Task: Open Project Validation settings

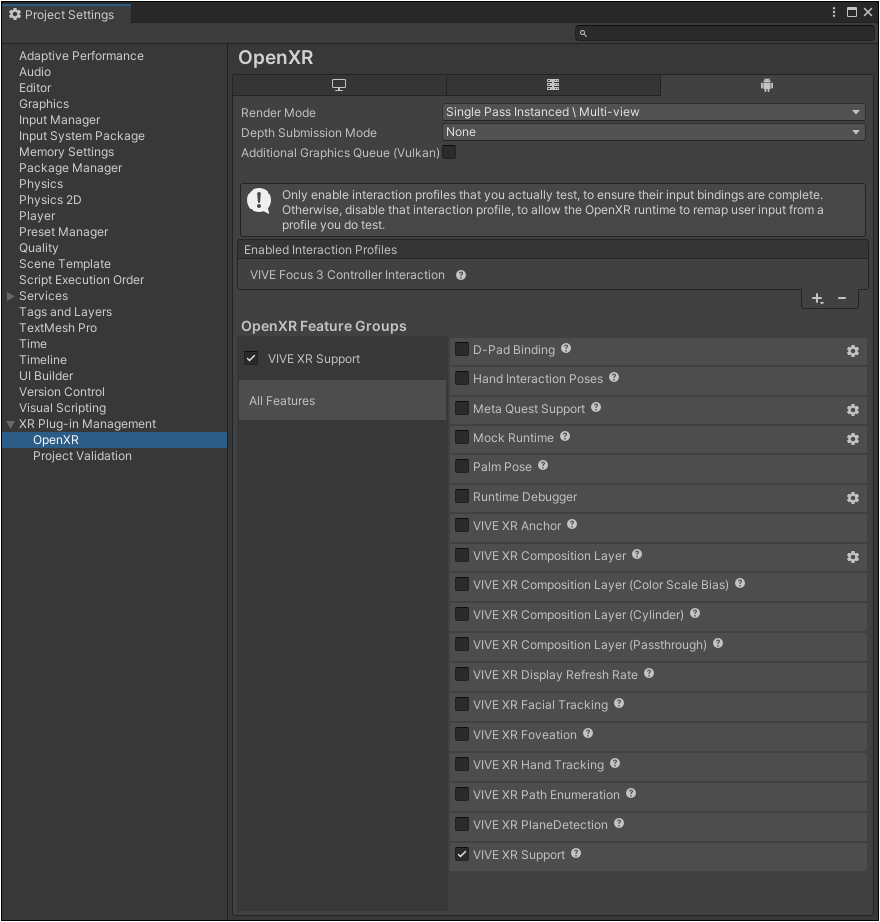Action: pyautogui.click(x=82, y=456)
